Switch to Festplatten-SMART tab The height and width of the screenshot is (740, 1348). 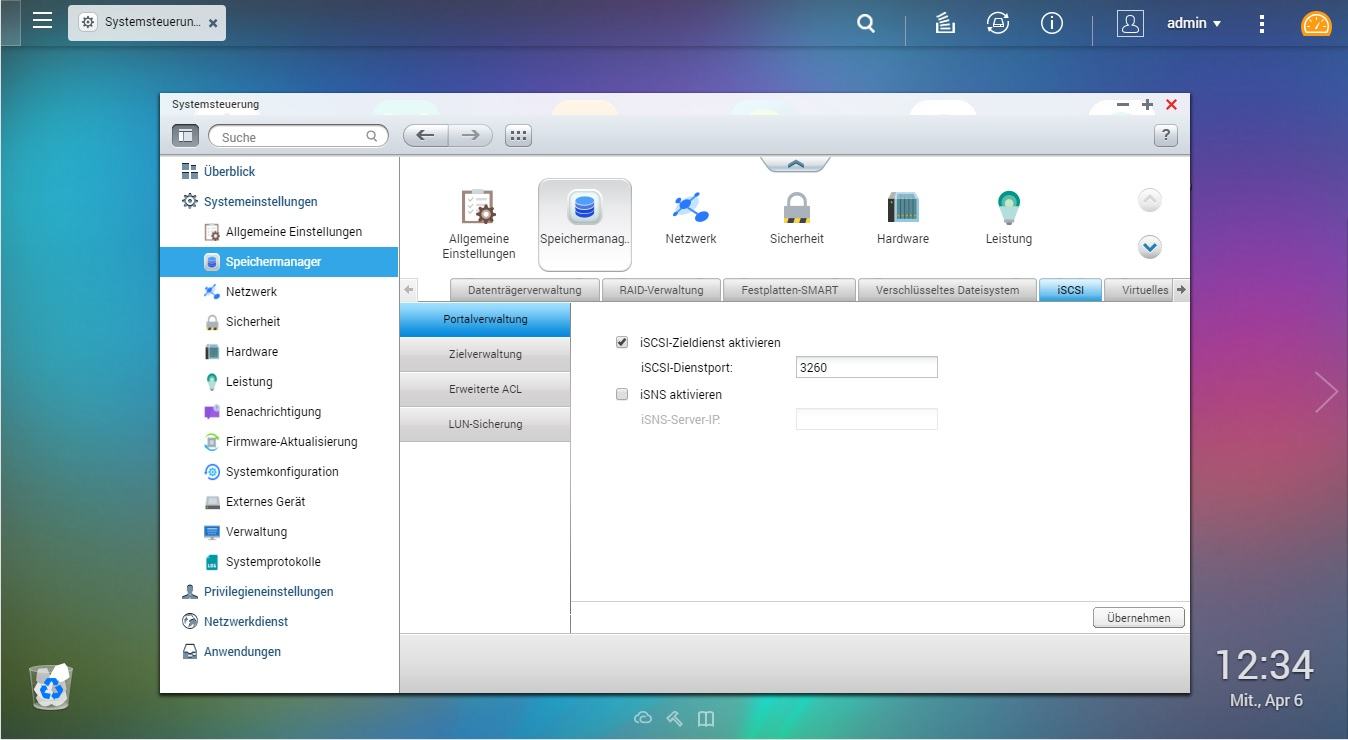point(789,290)
